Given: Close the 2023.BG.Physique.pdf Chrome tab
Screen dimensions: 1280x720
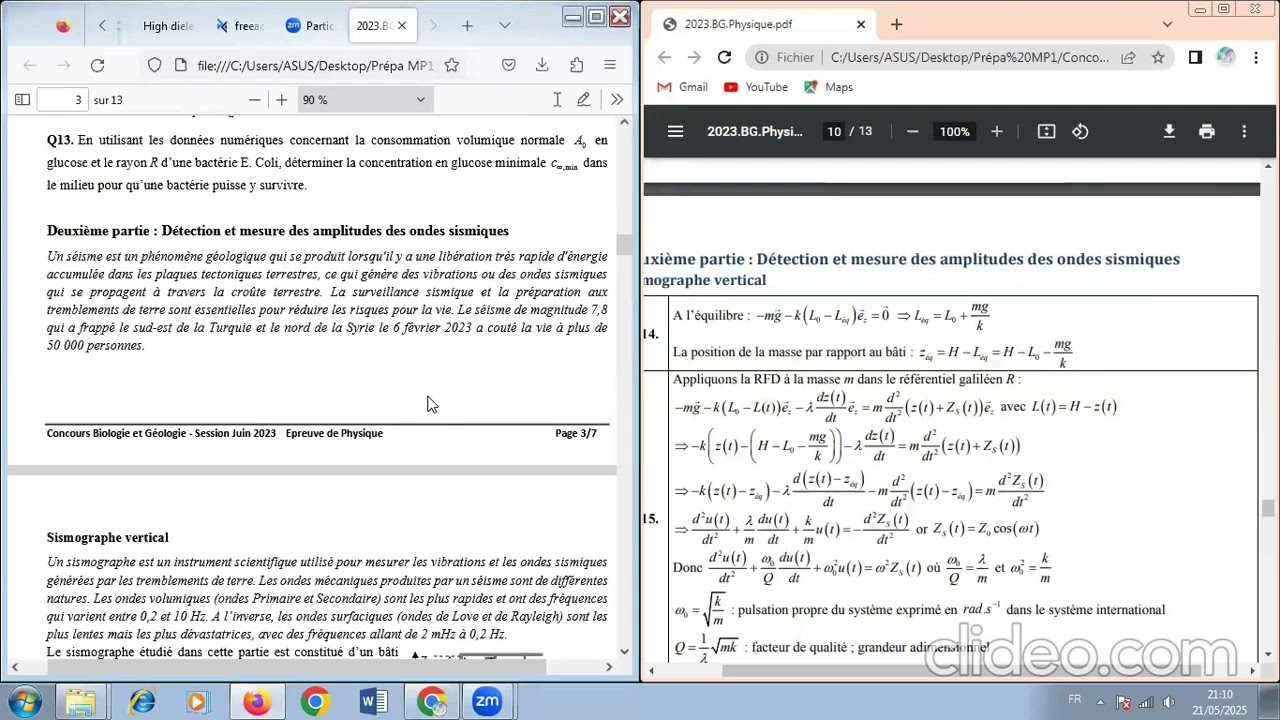Looking at the screenshot, I should tap(861, 24).
